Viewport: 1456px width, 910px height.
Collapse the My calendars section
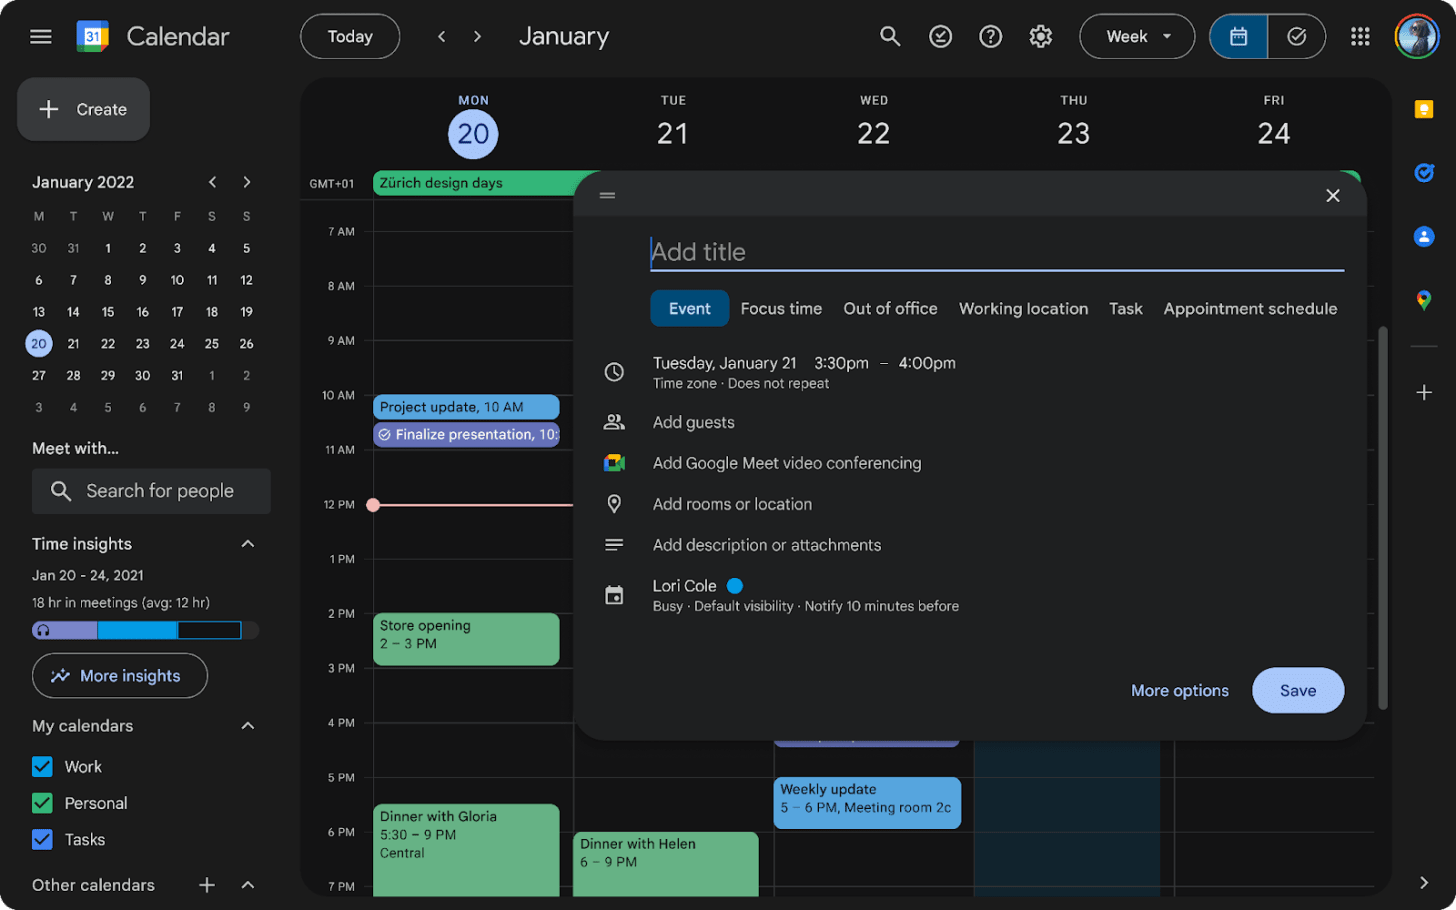click(x=247, y=726)
